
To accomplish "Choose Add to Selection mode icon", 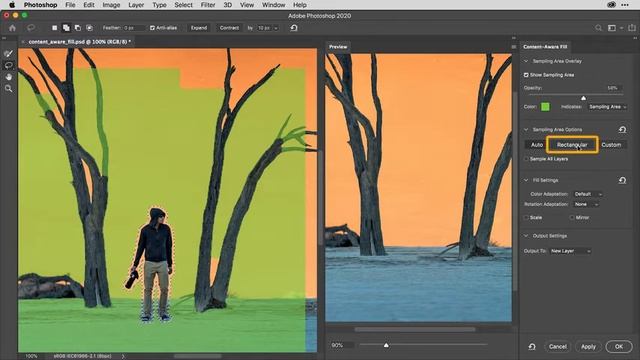I will (x=66, y=28).
